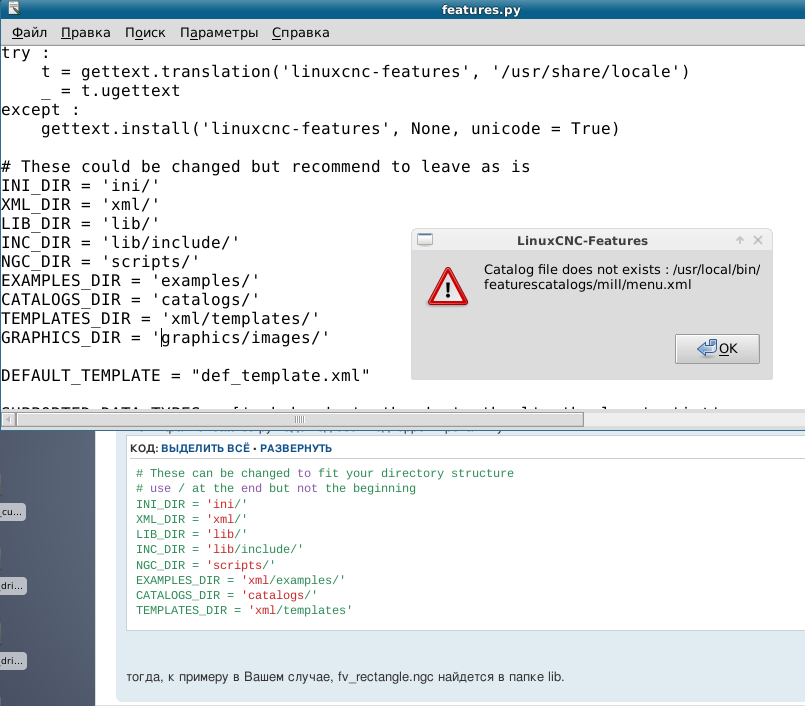Viewport: 805px width, 706px height.
Task: Click the line INI_DIR = 'ini/' in editor
Action: 80,186
